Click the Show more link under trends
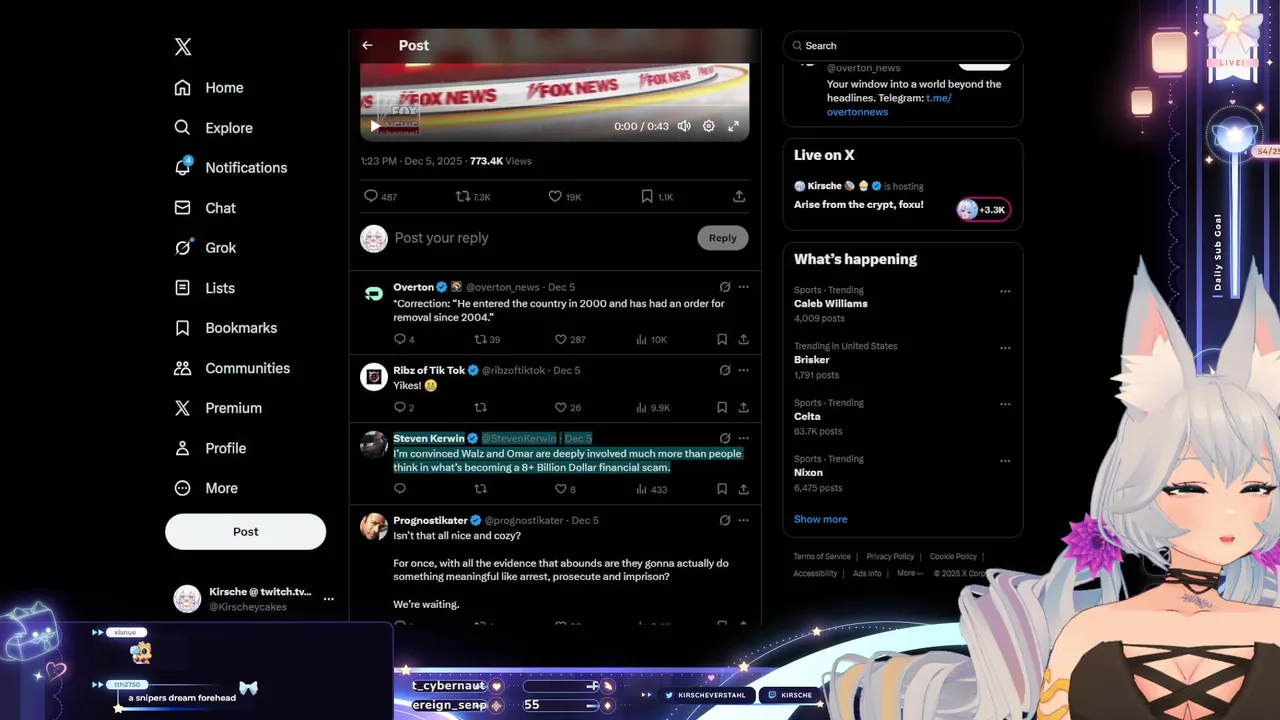 pyautogui.click(x=820, y=519)
